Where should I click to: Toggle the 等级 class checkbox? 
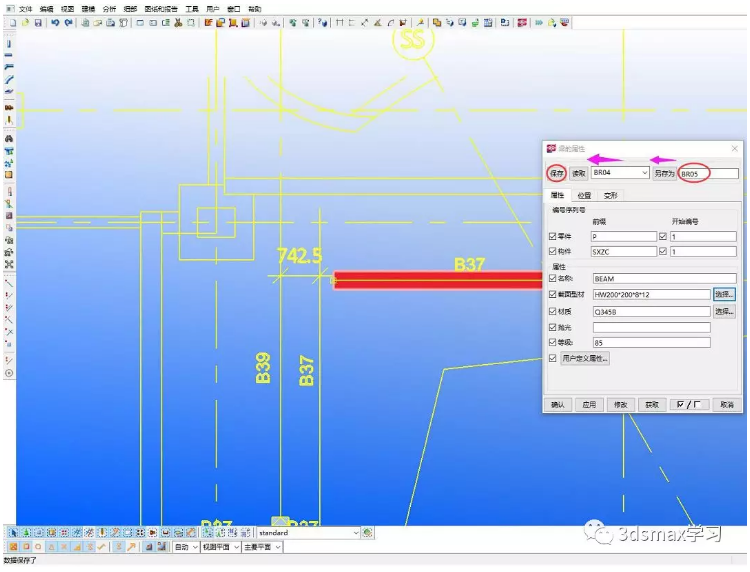(x=552, y=342)
